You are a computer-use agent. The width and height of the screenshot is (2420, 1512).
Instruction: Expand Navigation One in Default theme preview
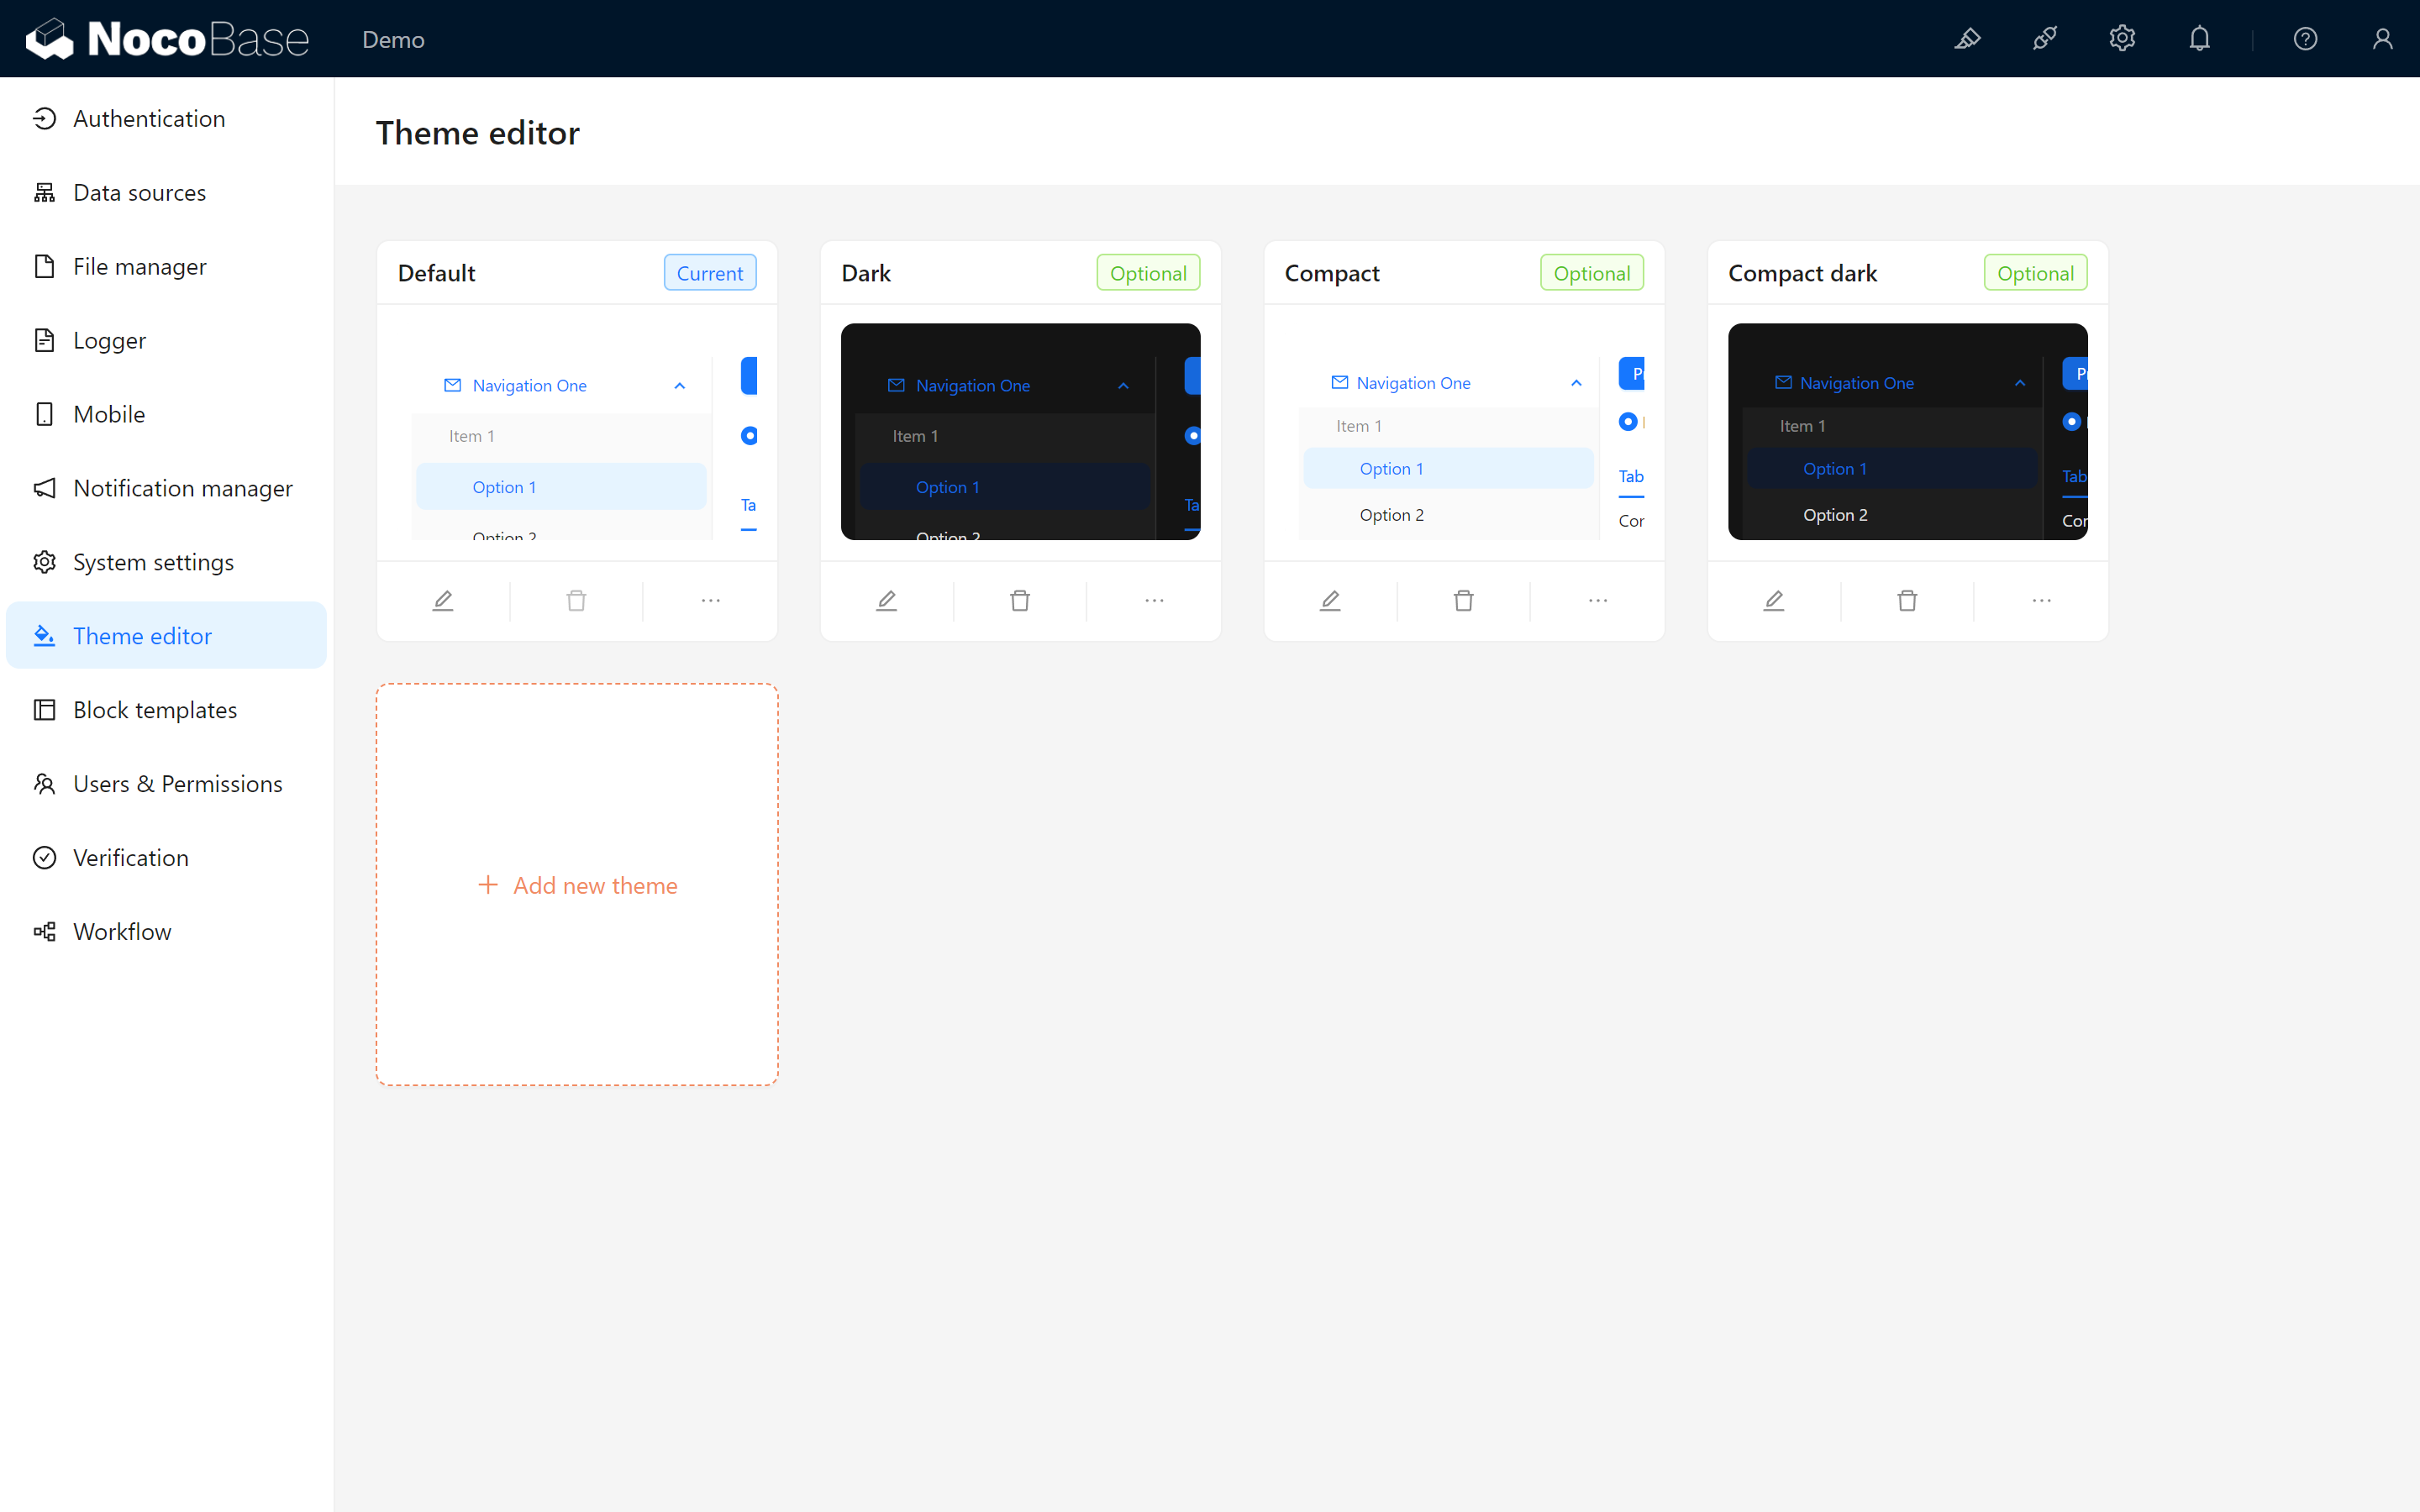click(680, 385)
